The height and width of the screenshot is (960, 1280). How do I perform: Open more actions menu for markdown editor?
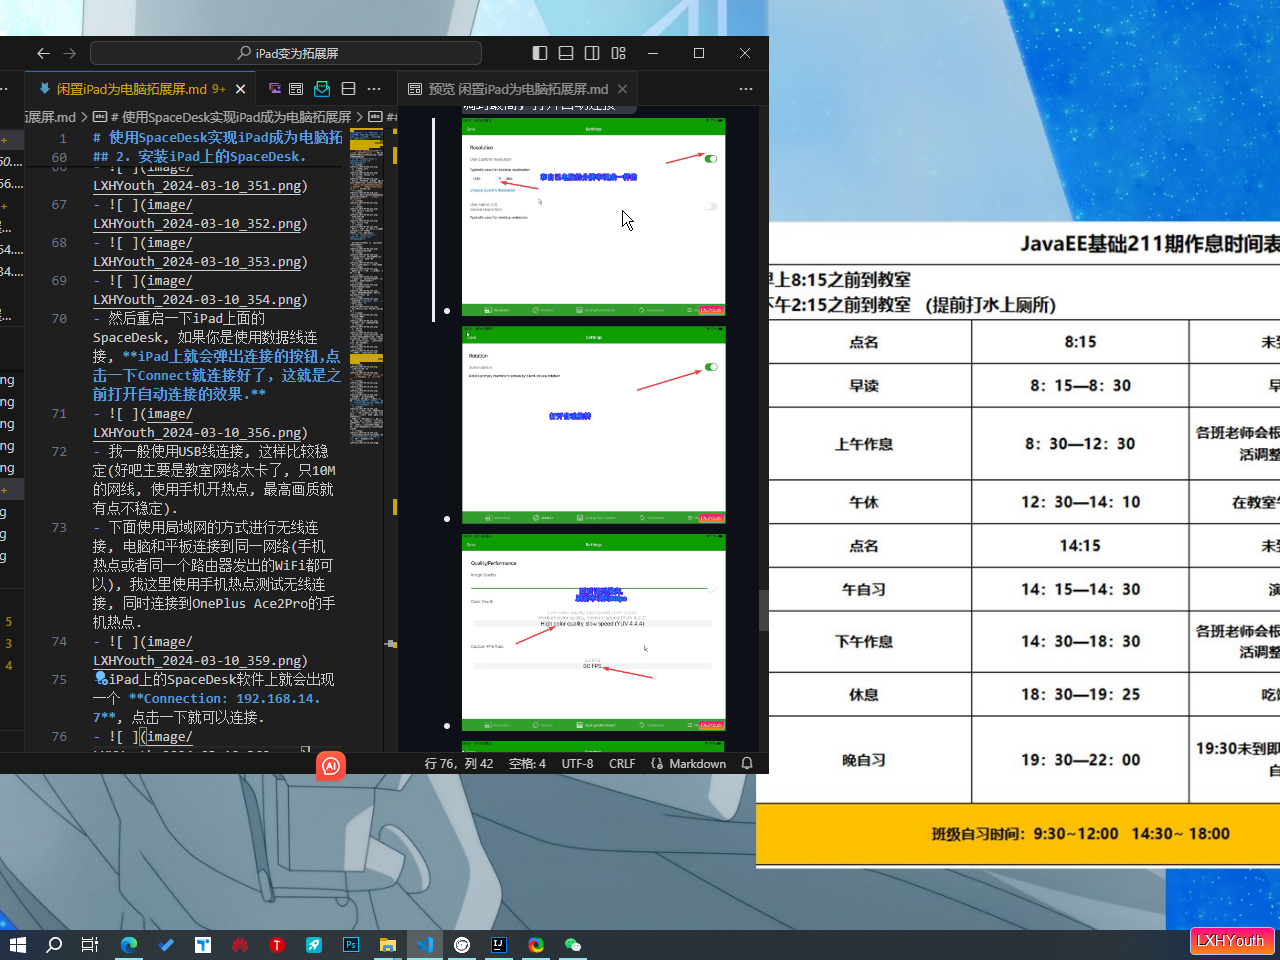point(374,89)
